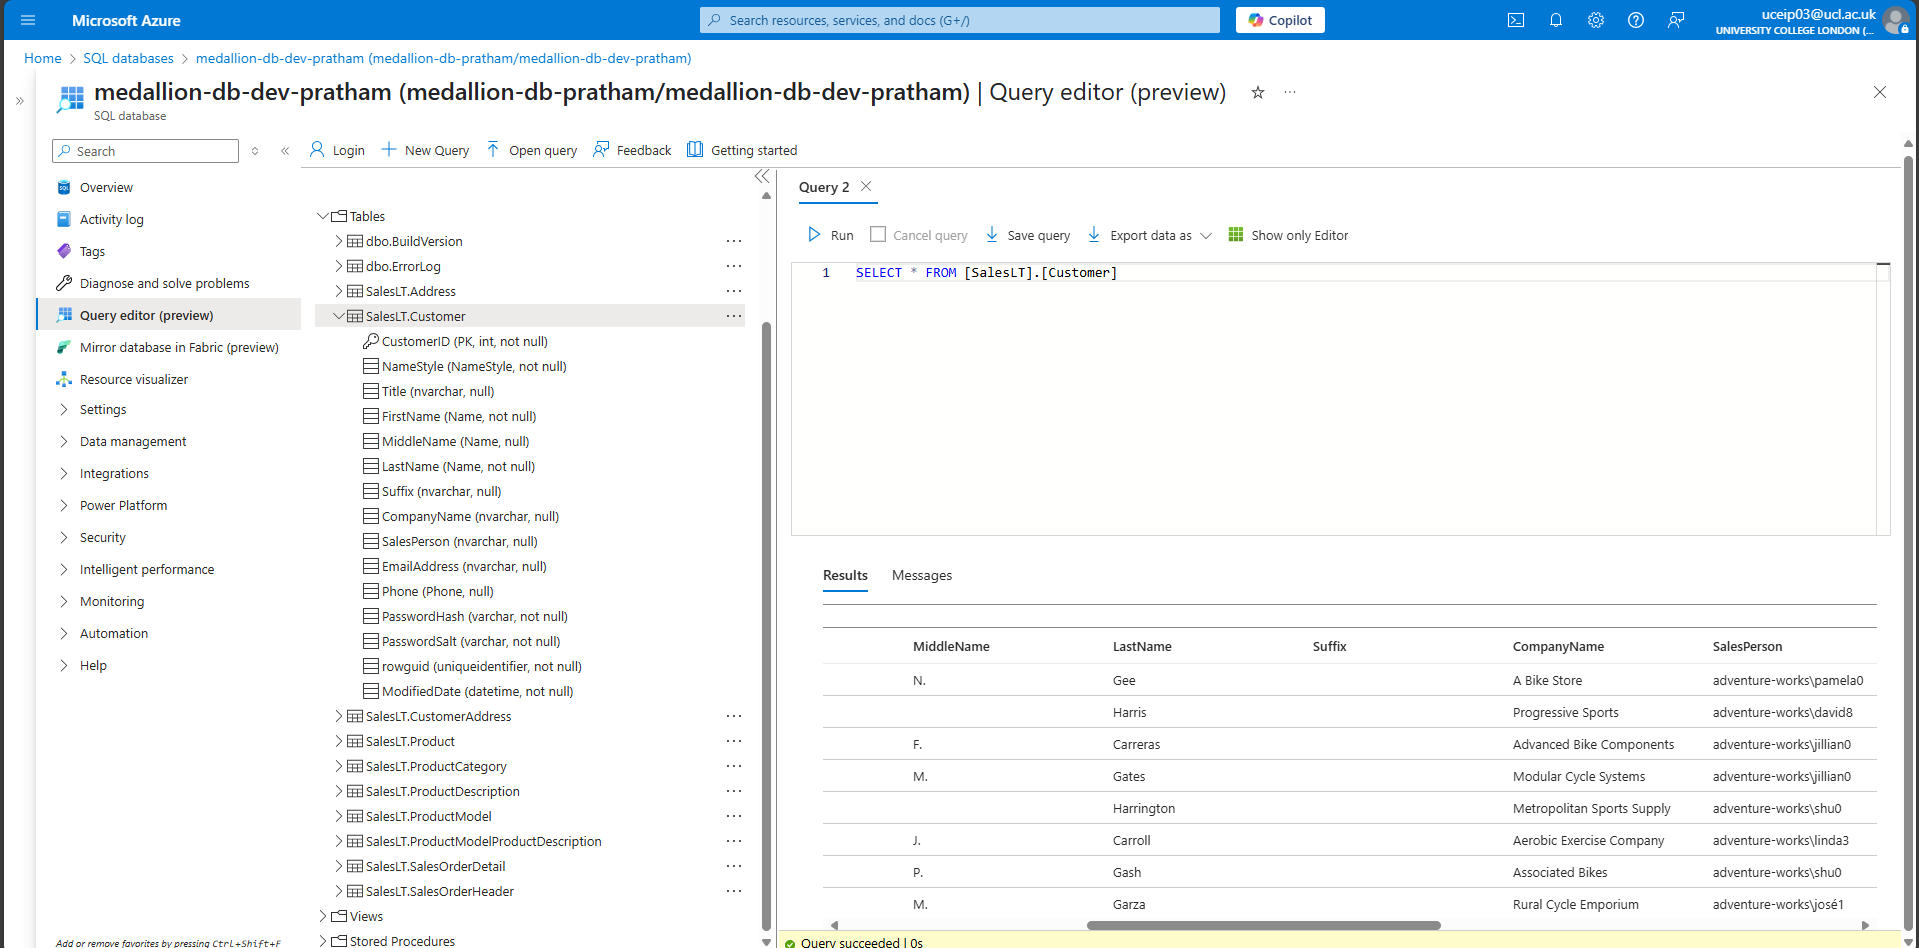Image resolution: width=1919 pixels, height=948 pixels.
Task: Open Diagnose and solve problems
Action: point(164,283)
